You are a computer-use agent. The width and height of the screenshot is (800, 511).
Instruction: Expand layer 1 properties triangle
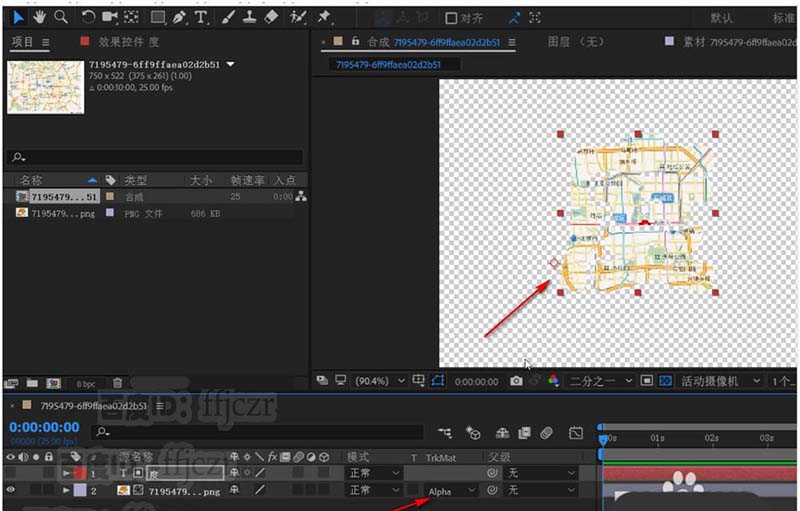67,472
